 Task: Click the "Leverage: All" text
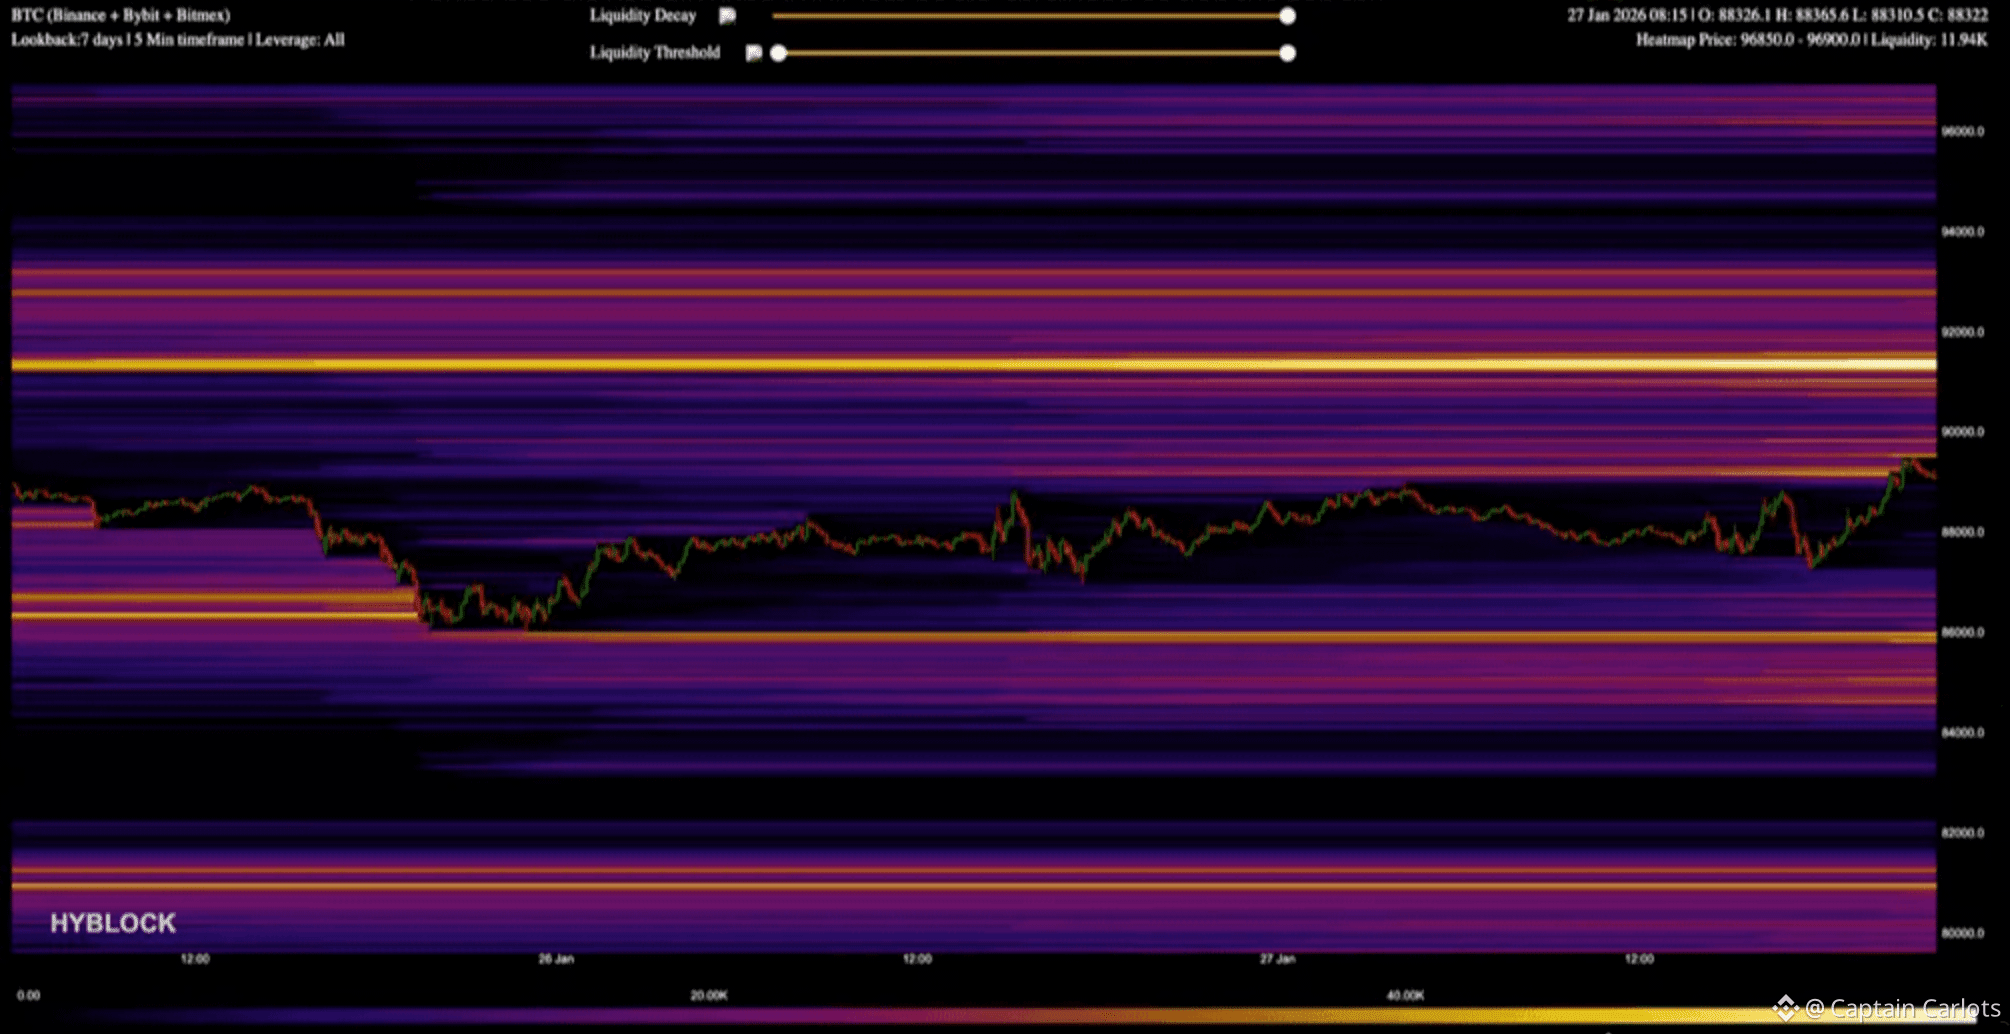(x=300, y=40)
